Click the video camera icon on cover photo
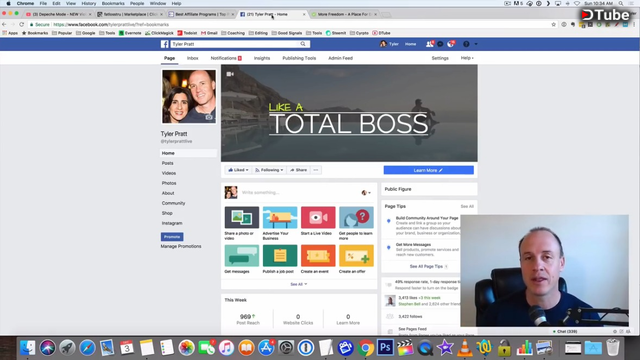This screenshot has height=360, width=640. click(230, 74)
